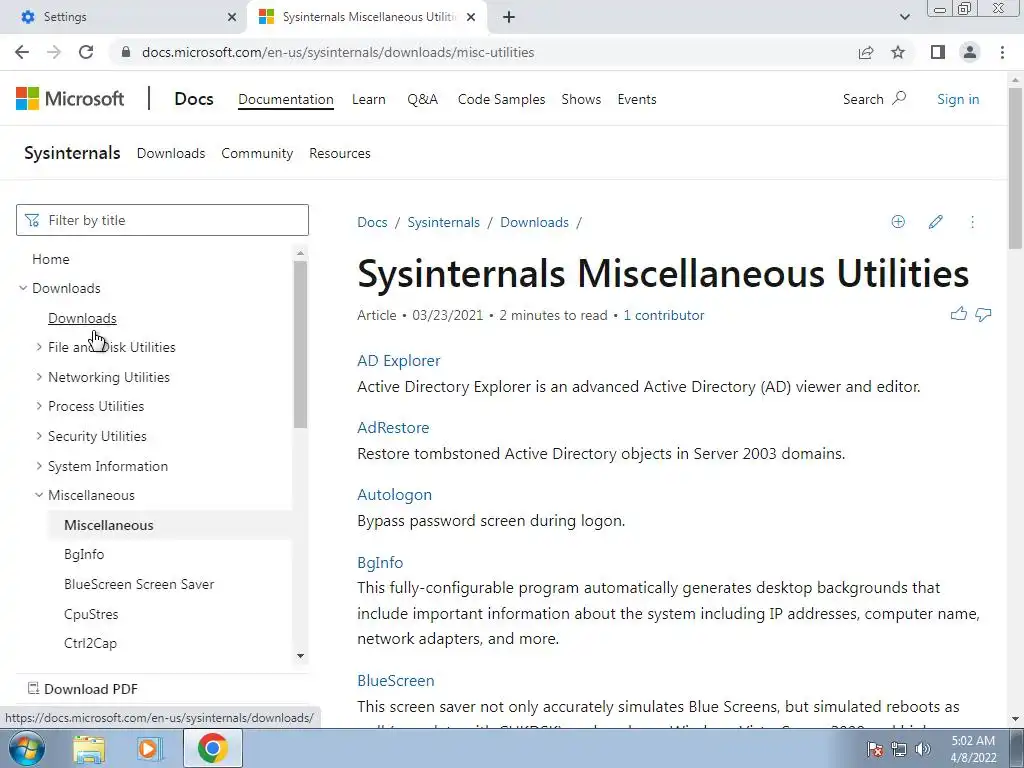This screenshot has height=768, width=1024.
Task: Switch to the Settings browser tab
Action: coord(124,17)
